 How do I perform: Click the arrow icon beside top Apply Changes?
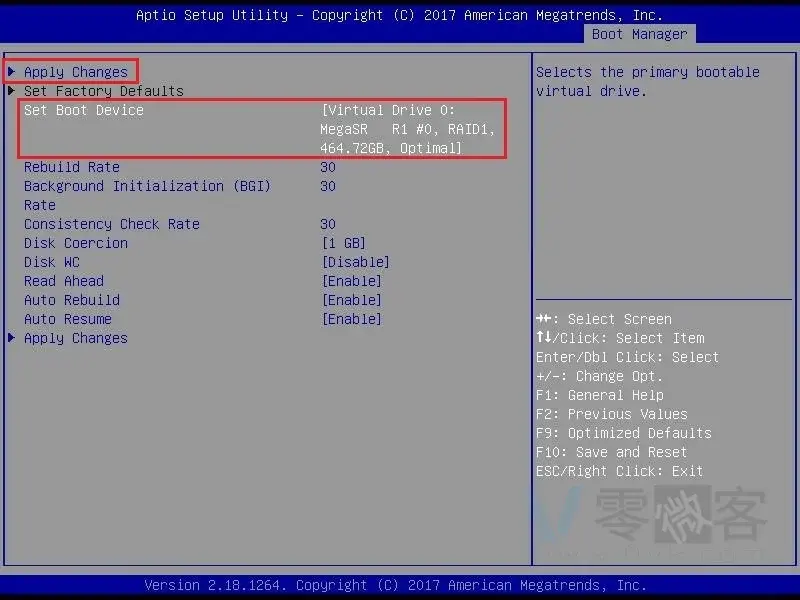[11, 72]
